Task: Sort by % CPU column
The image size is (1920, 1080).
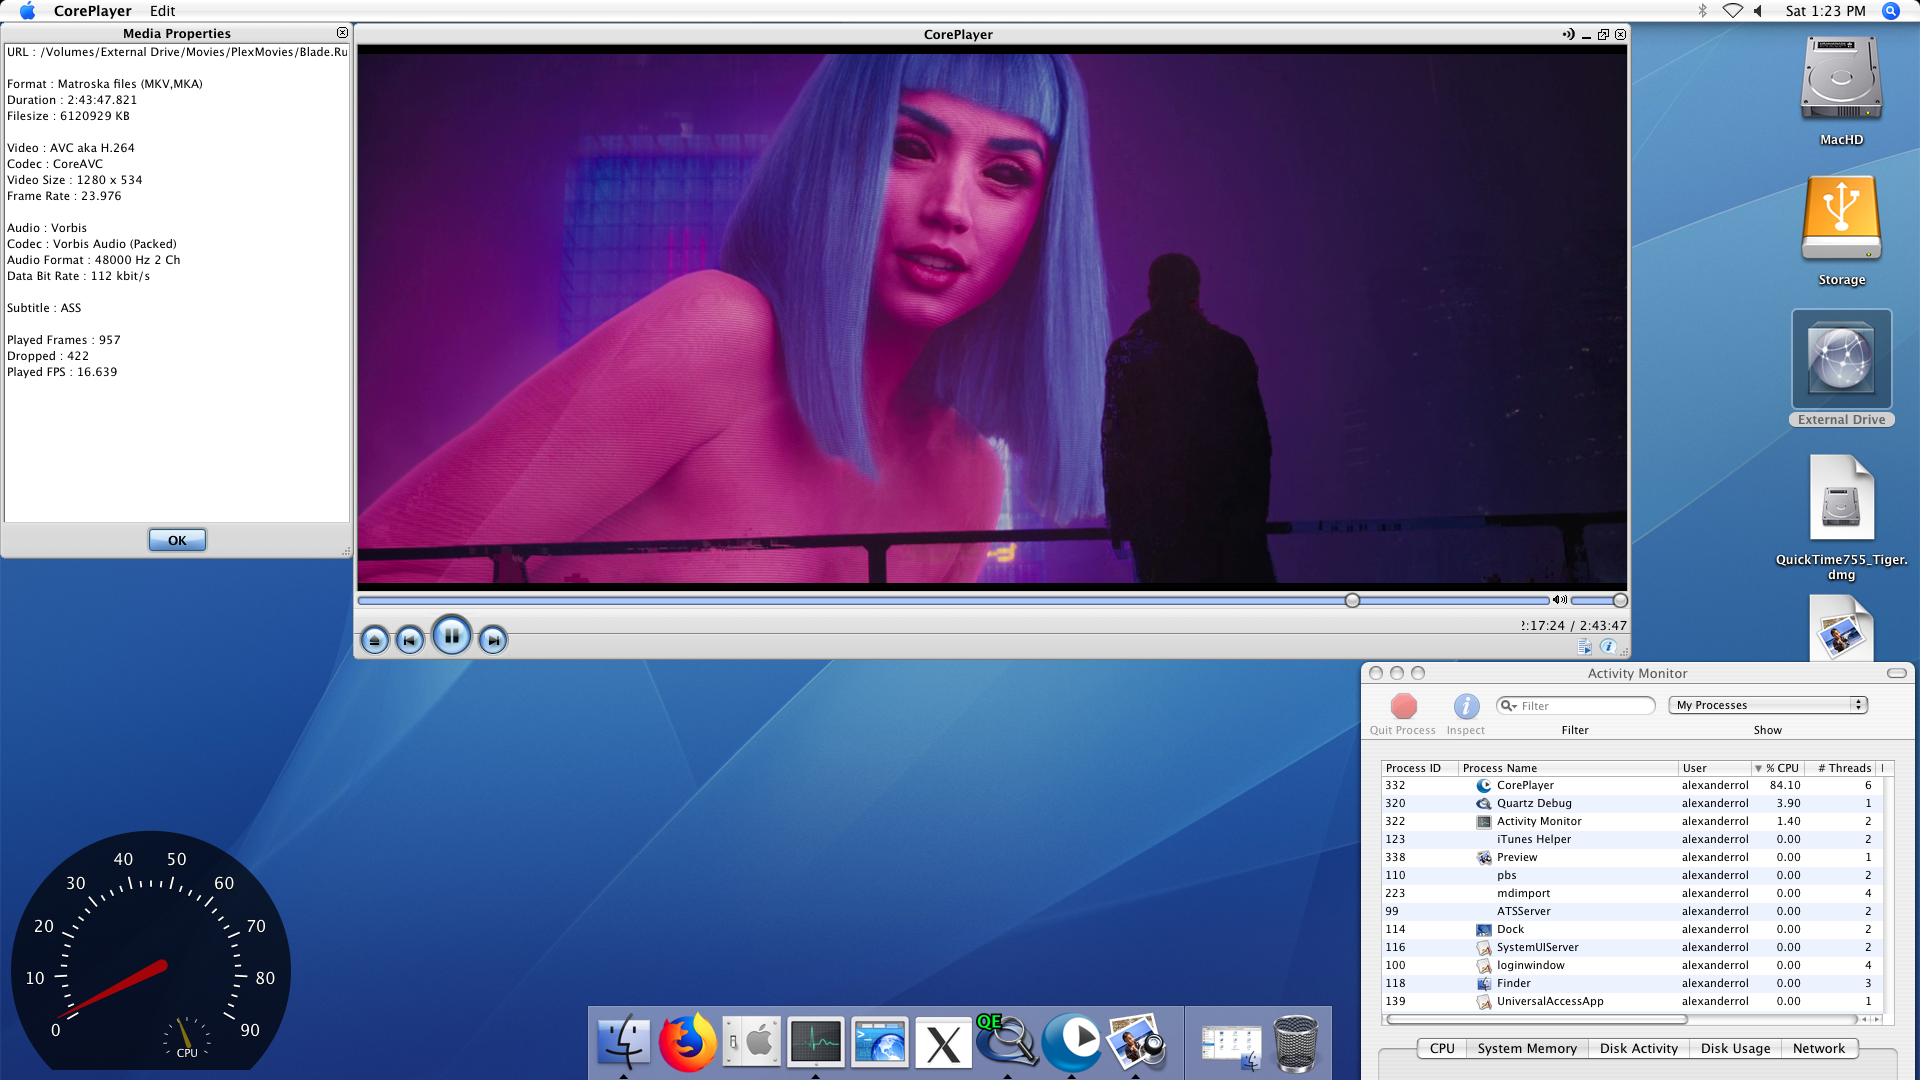Action: (x=1777, y=768)
